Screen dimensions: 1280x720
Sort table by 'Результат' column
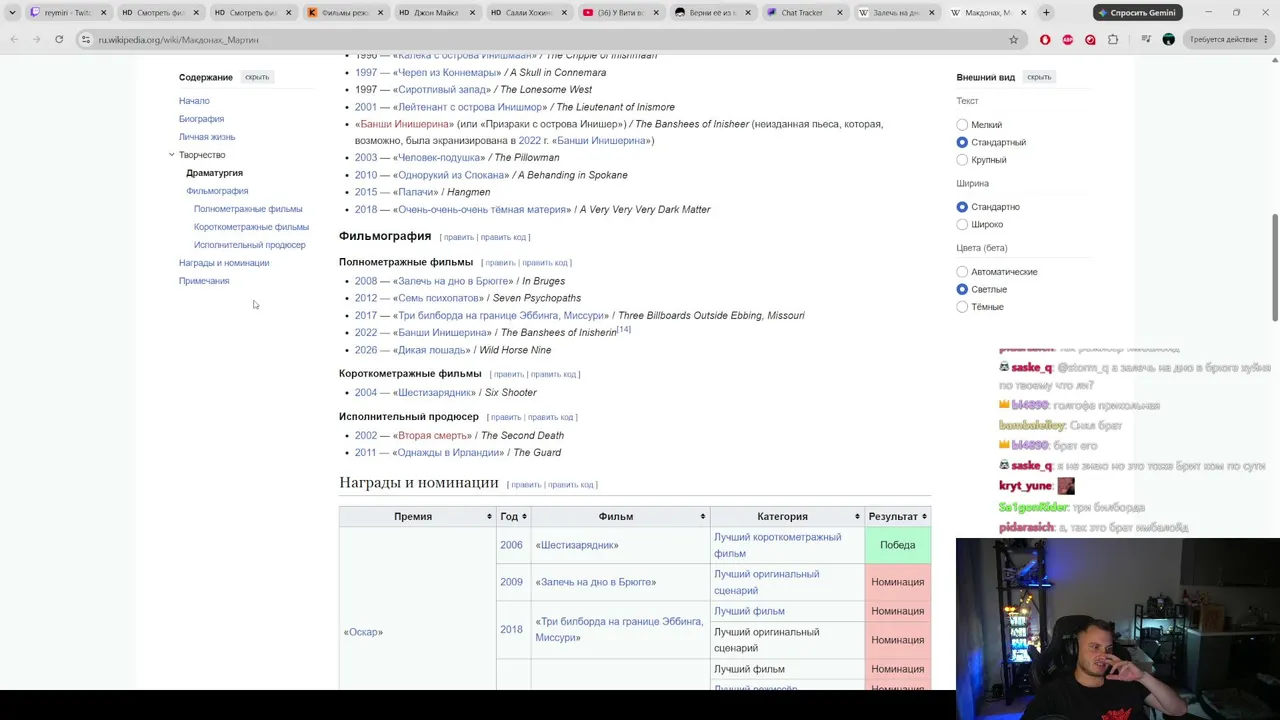[x=898, y=517]
